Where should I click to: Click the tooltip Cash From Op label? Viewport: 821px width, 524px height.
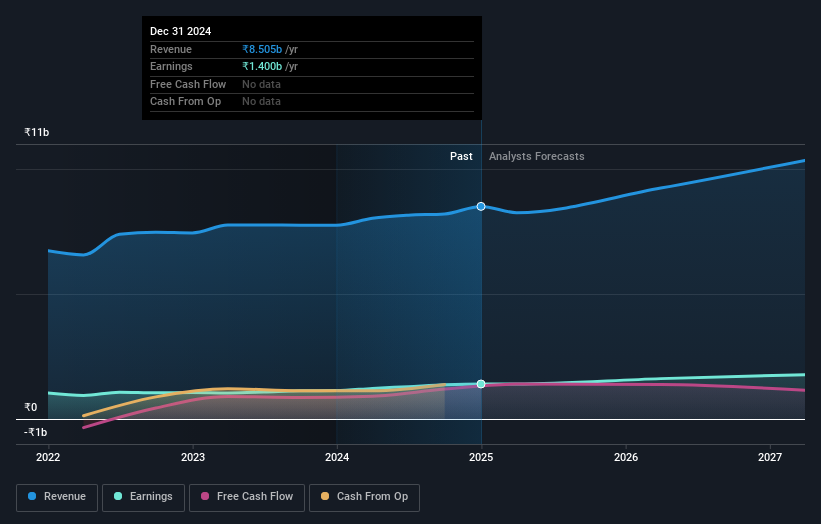coord(185,102)
